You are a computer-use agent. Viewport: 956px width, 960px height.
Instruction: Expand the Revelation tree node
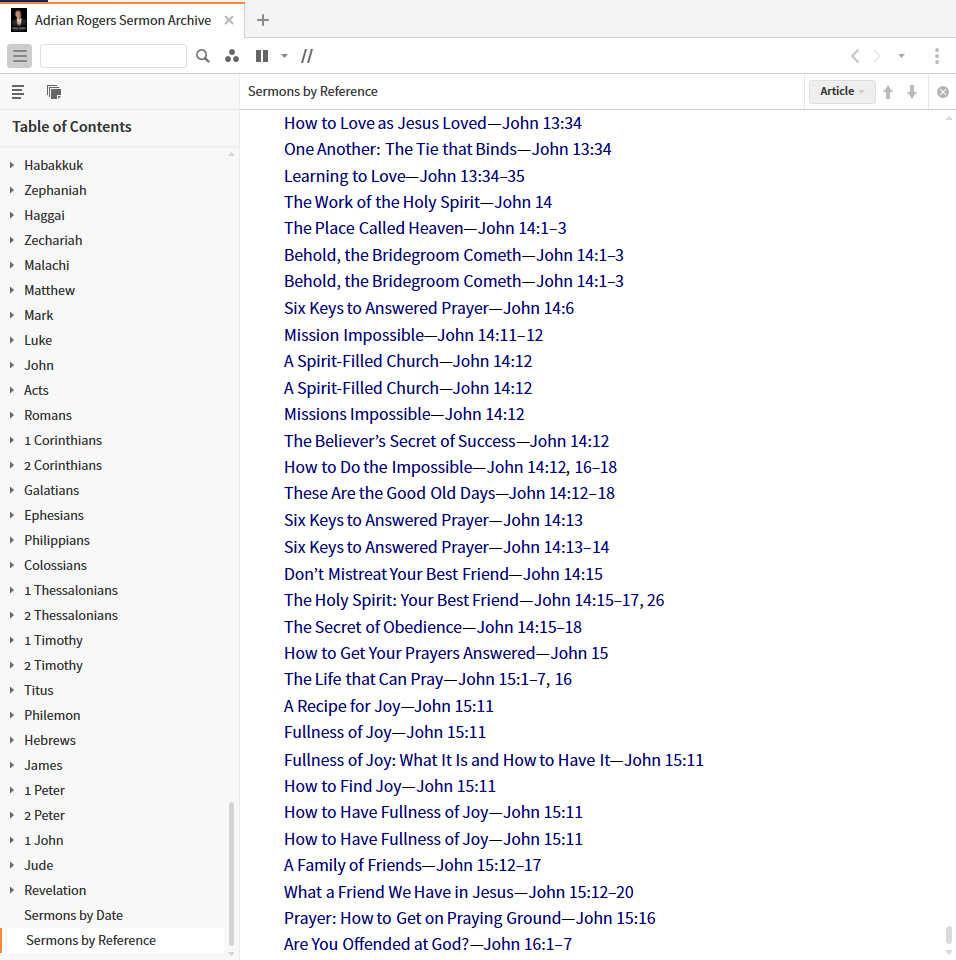12,890
